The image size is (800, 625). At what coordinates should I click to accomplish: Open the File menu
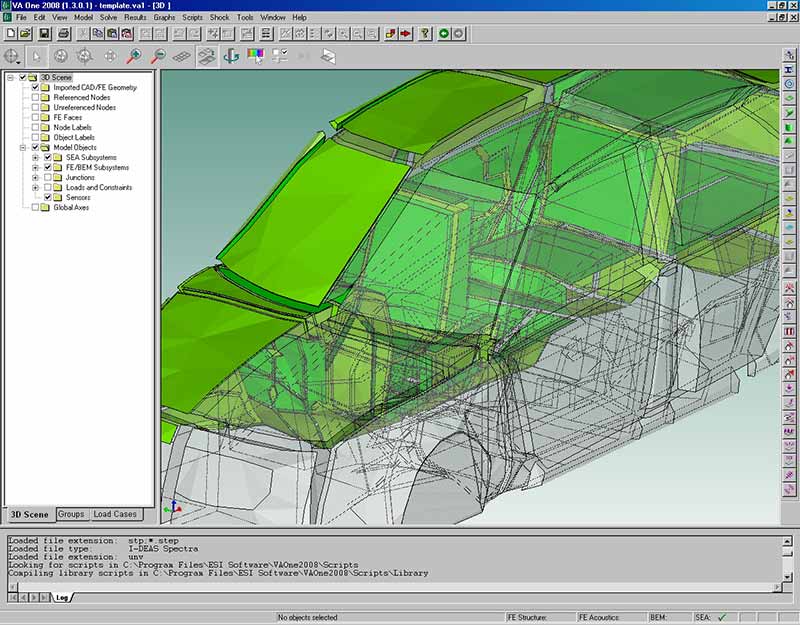point(21,17)
